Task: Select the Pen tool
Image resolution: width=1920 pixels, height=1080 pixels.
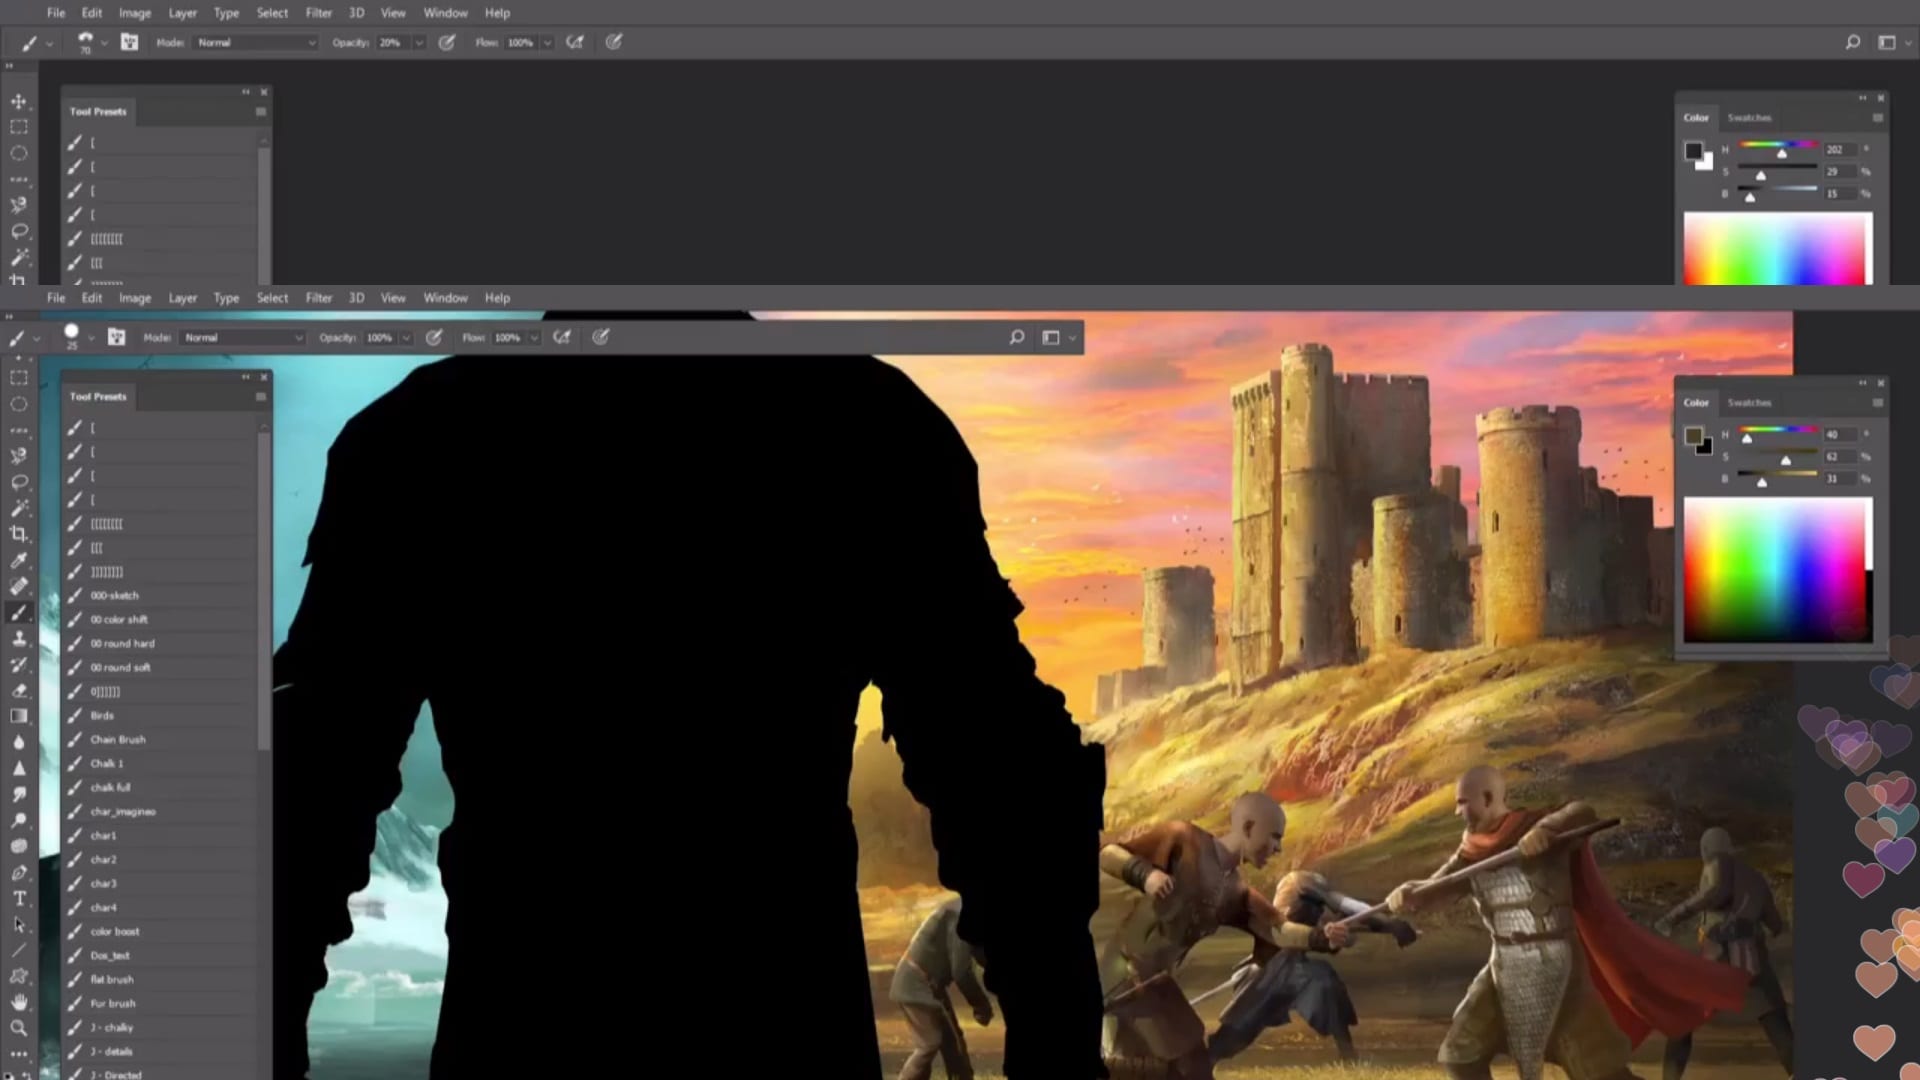Action: 19,872
